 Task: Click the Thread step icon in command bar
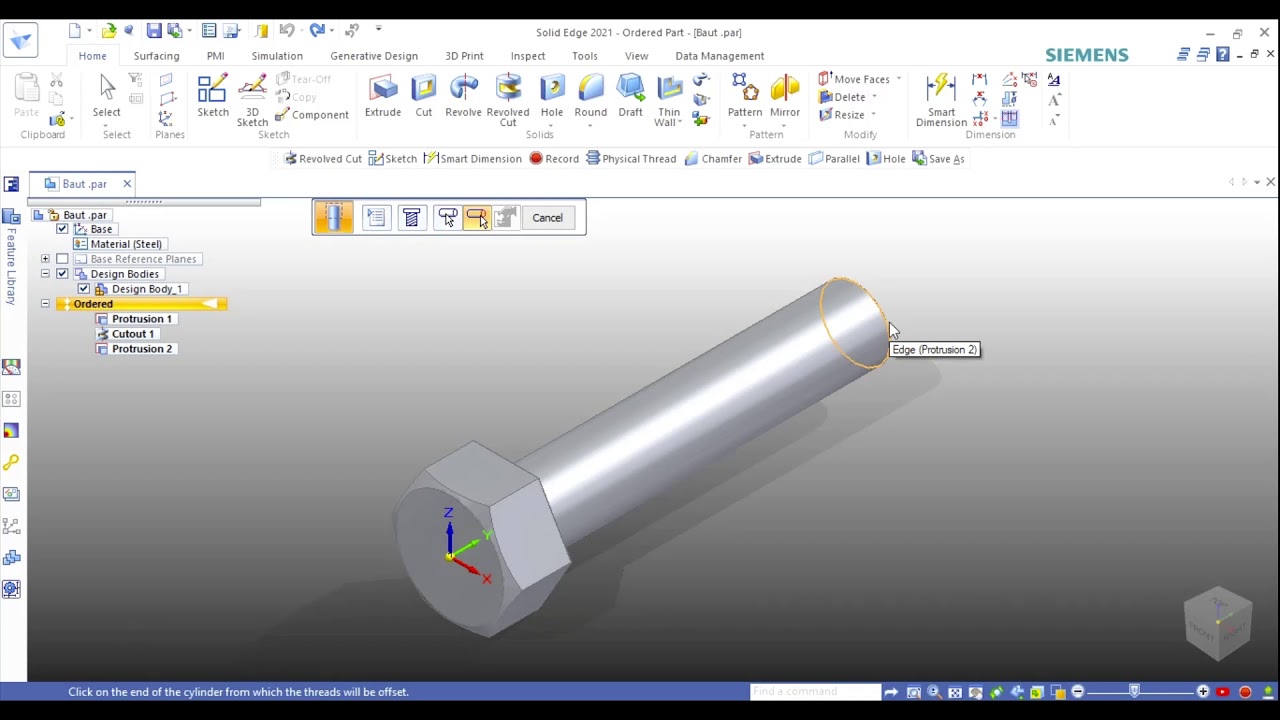[411, 217]
